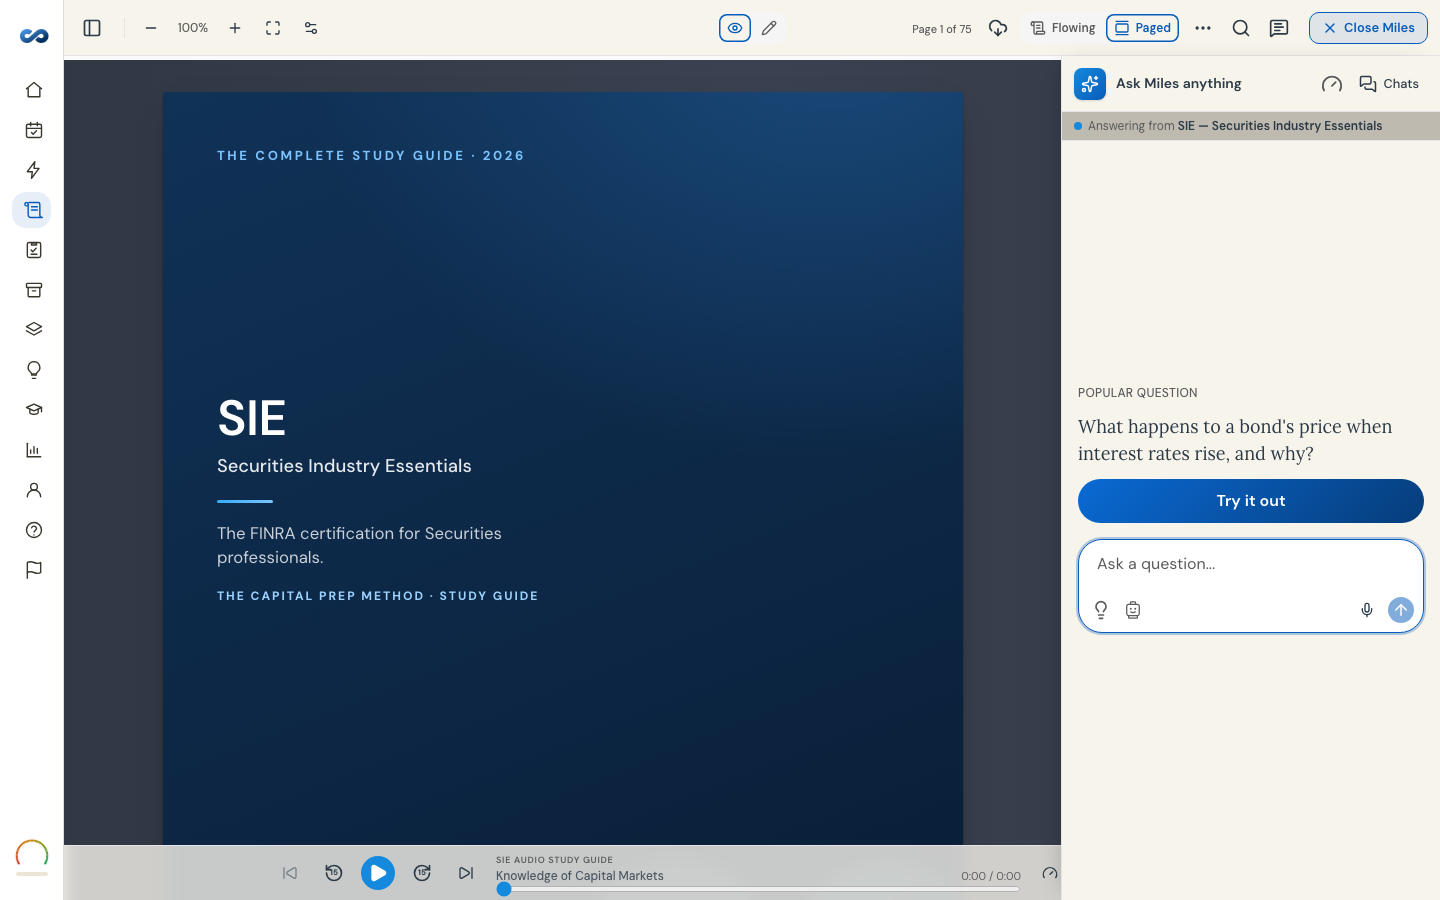Click the audio progress slider handle
This screenshot has height=900, width=1440.
(504, 889)
